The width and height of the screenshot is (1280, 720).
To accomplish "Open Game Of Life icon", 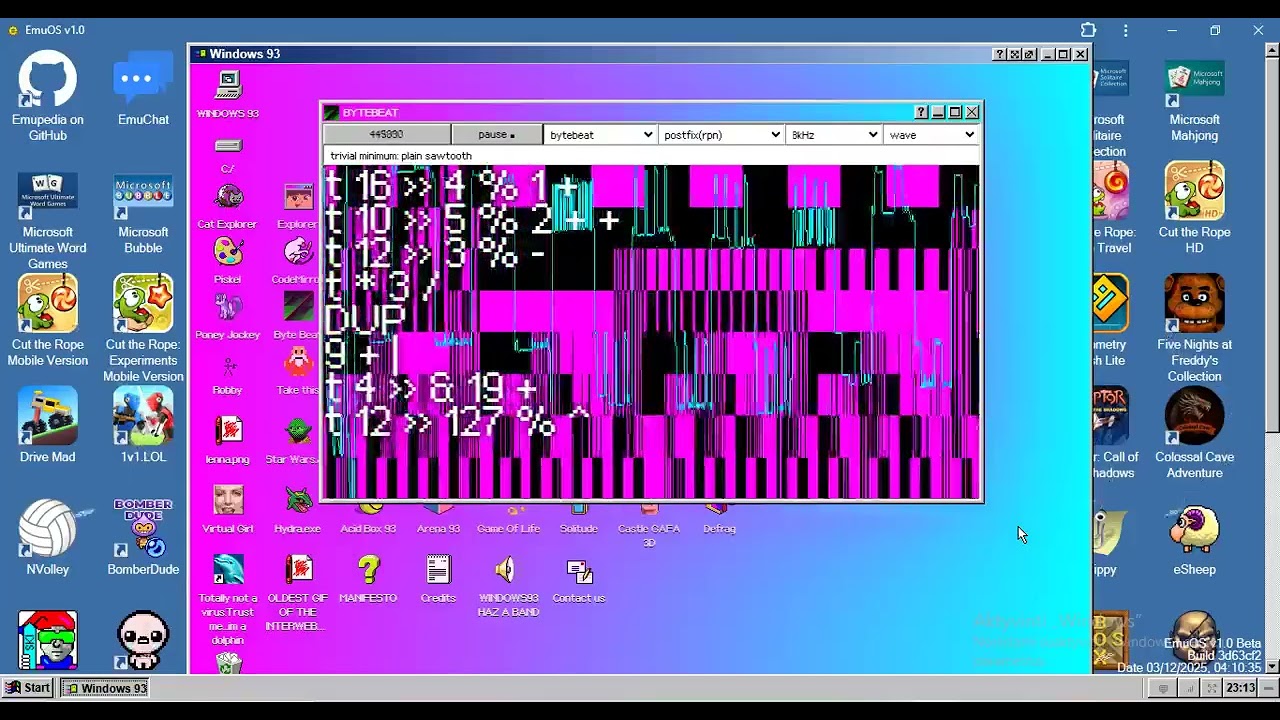I will (508, 520).
